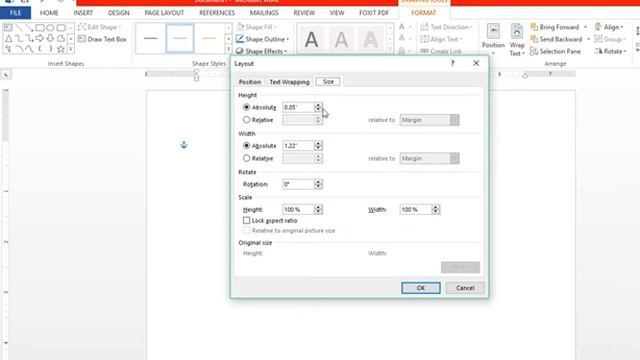This screenshot has height=360, width=640.
Task: Open the Wrap Text options
Action: (x=517, y=40)
